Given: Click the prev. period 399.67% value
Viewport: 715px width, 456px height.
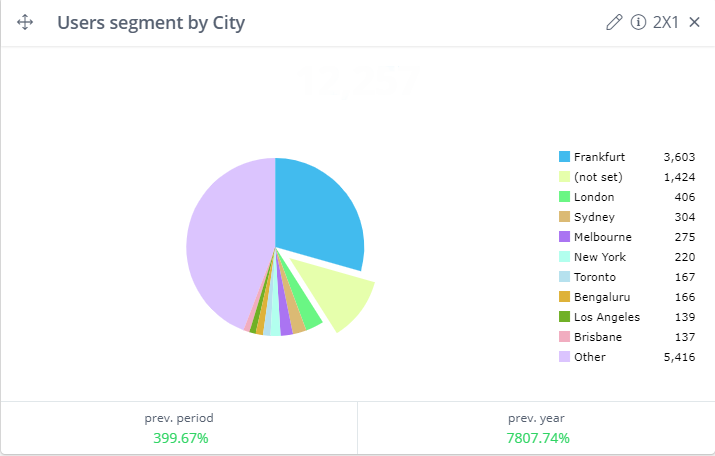Looking at the screenshot, I should click(181, 438).
